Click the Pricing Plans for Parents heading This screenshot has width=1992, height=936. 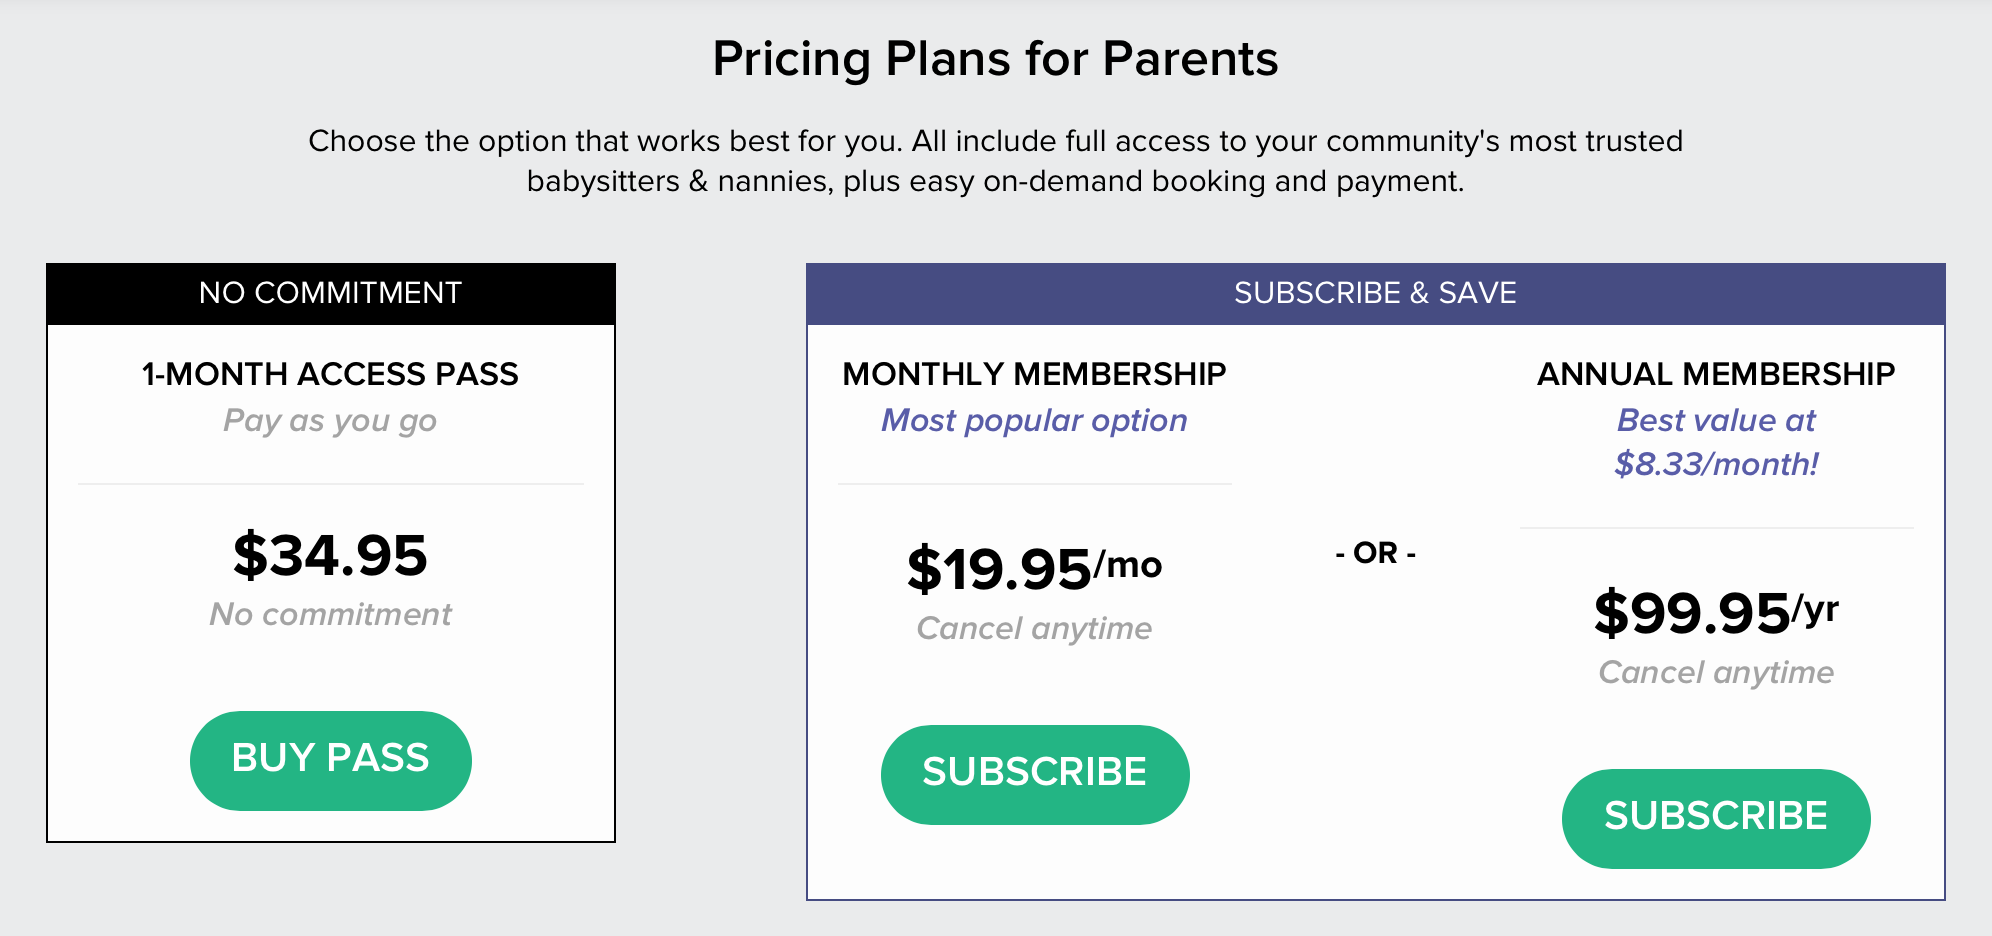click(995, 59)
